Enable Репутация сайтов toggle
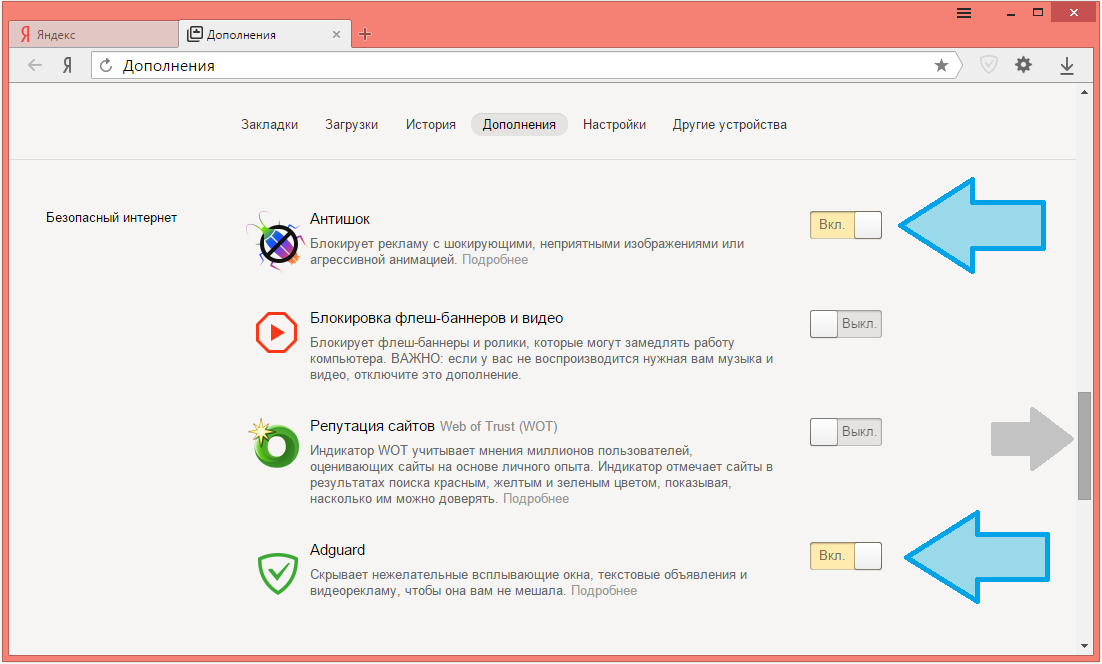This screenshot has height=664, width=1102. tap(845, 431)
